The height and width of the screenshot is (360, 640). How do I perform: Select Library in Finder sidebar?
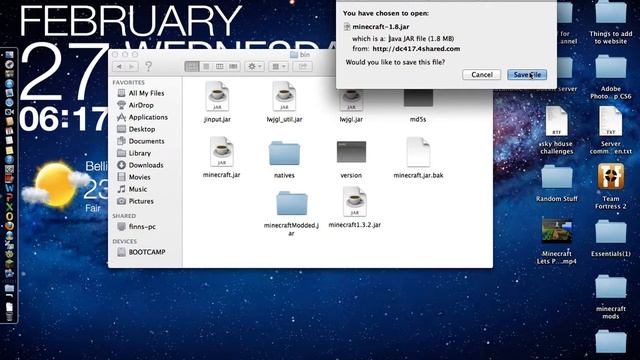(134, 153)
